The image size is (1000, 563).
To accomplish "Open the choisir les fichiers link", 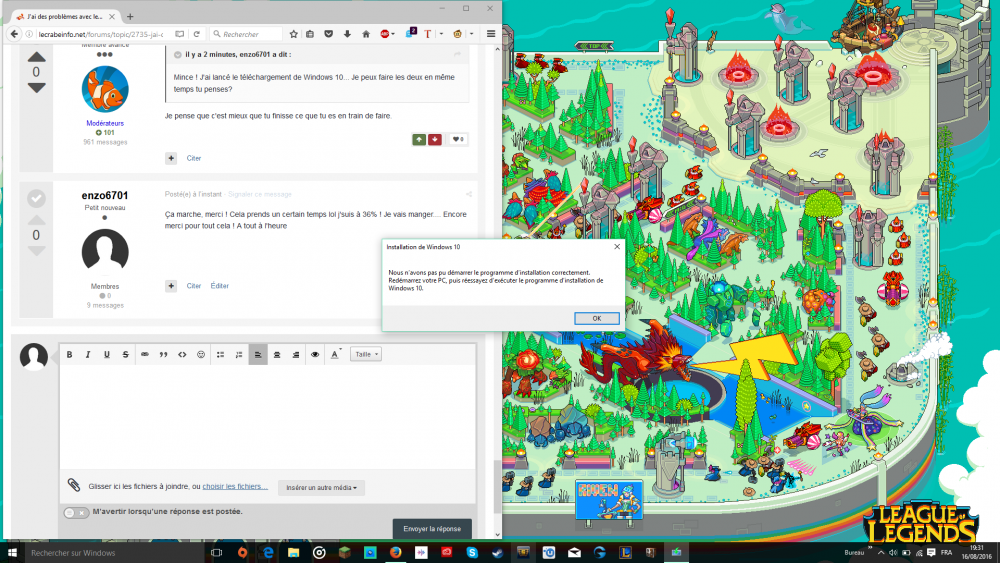I will (235, 486).
